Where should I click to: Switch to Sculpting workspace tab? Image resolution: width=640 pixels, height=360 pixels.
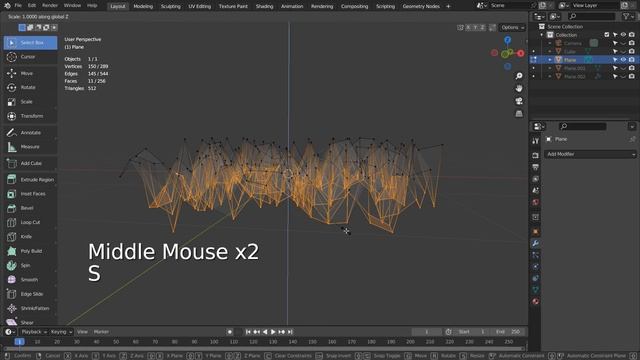coord(171,6)
